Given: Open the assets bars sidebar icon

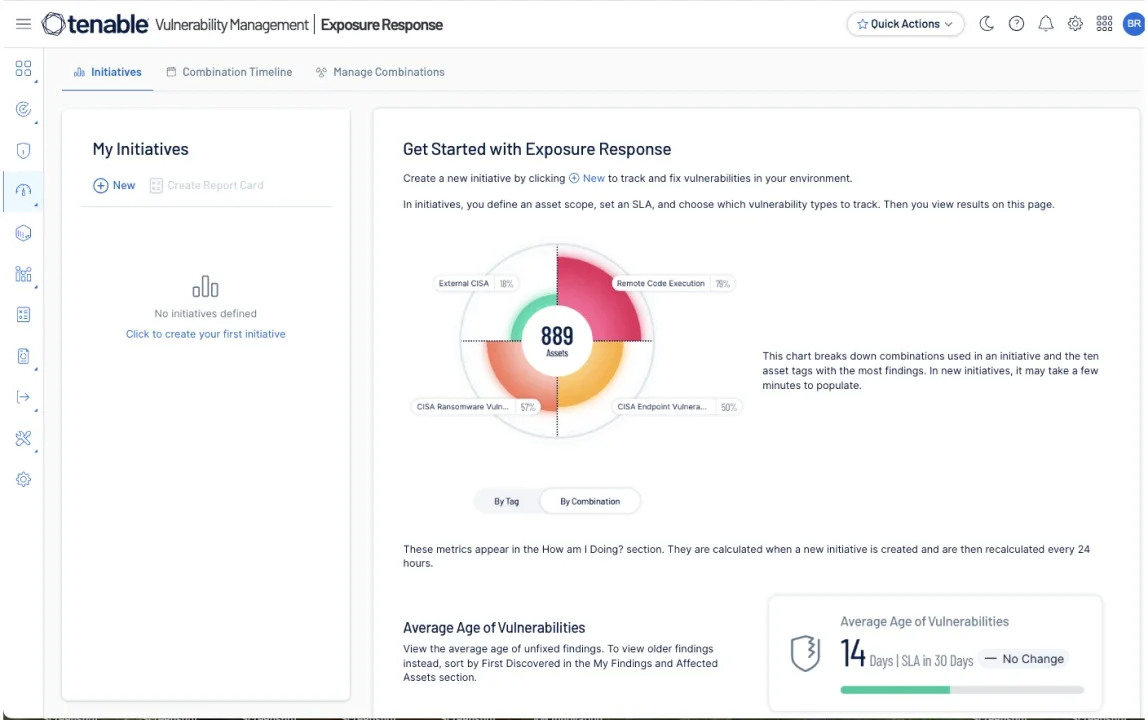Looking at the screenshot, I should tap(23, 274).
